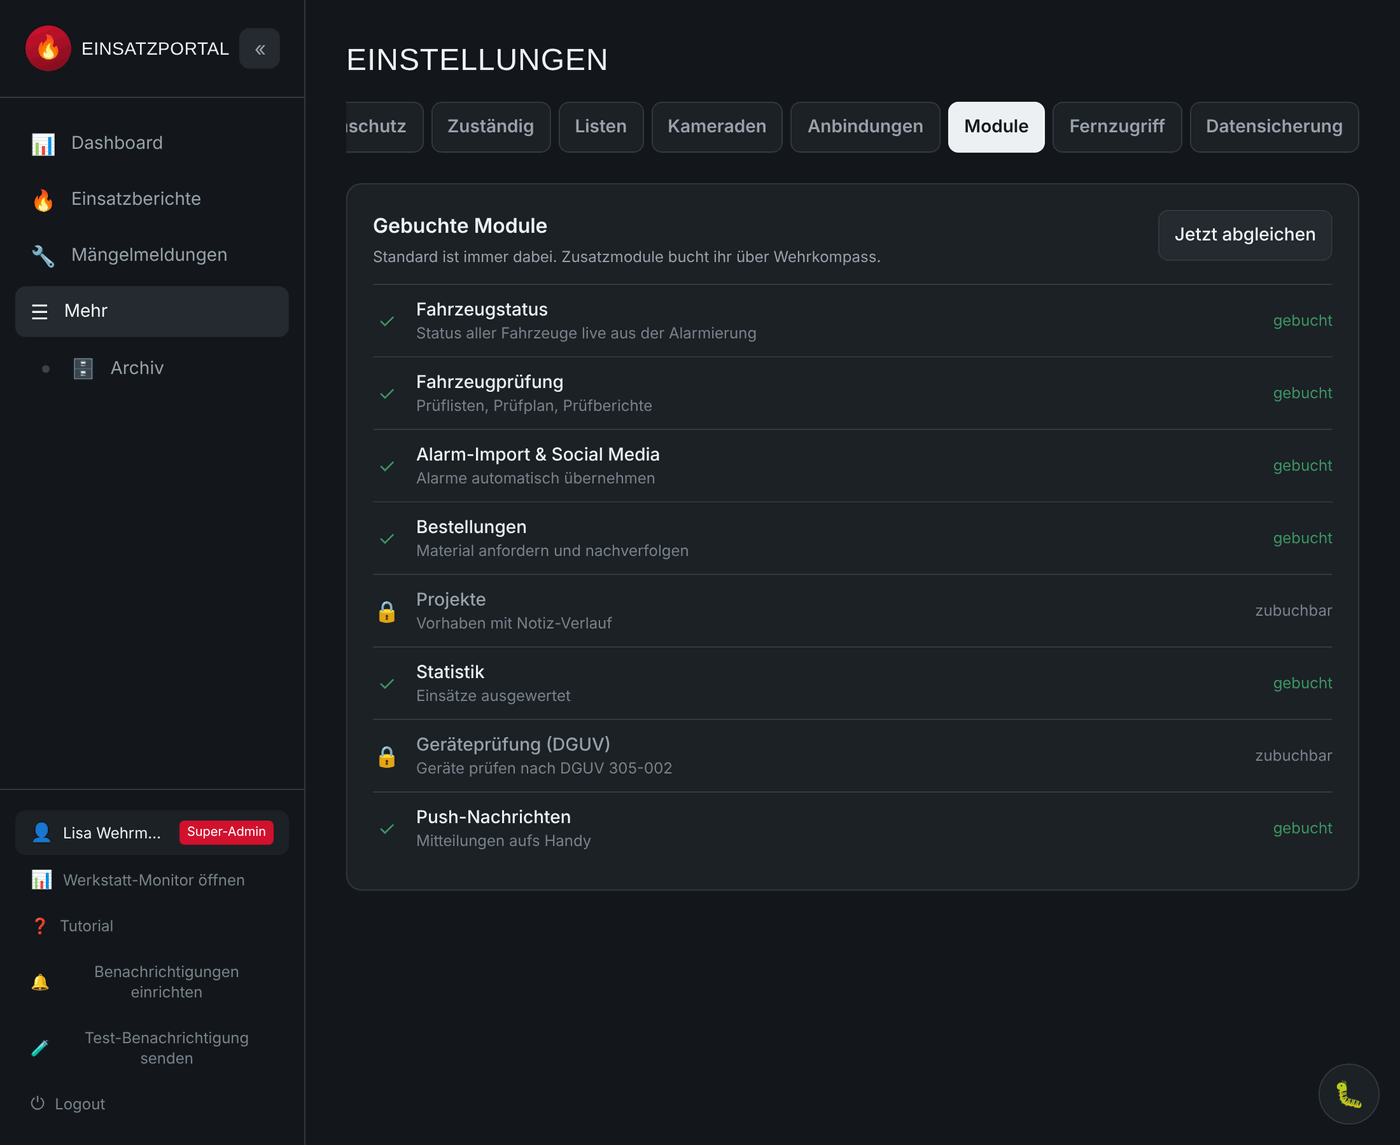The width and height of the screenshot is (1400, 1145).
Task: Click the bell icon for Benachrichtigungen einrichten
Action: (x=40, y=983)
